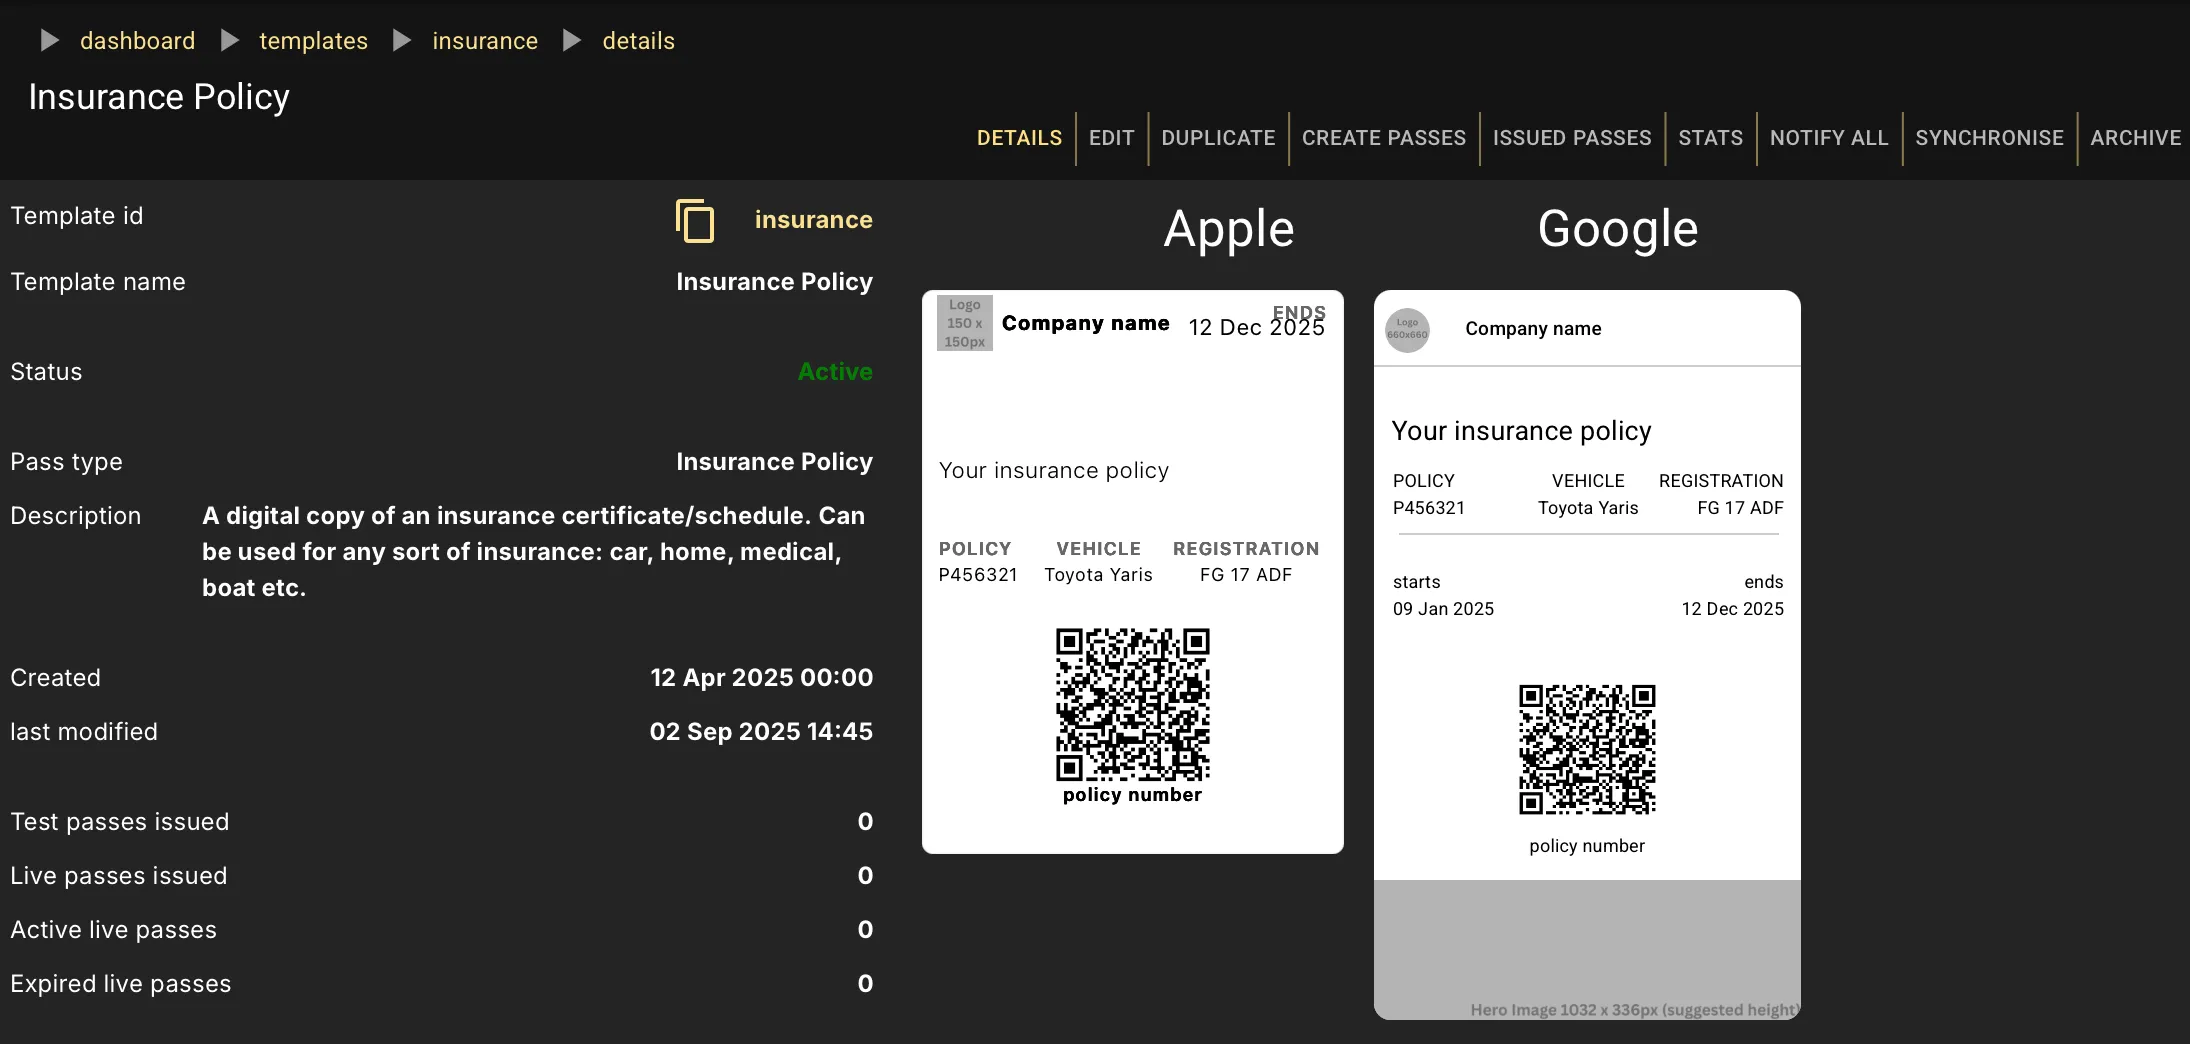2190x1044 pixels.
Task: Click the Google hero image placeholder
Action: tap(1587, 950)
